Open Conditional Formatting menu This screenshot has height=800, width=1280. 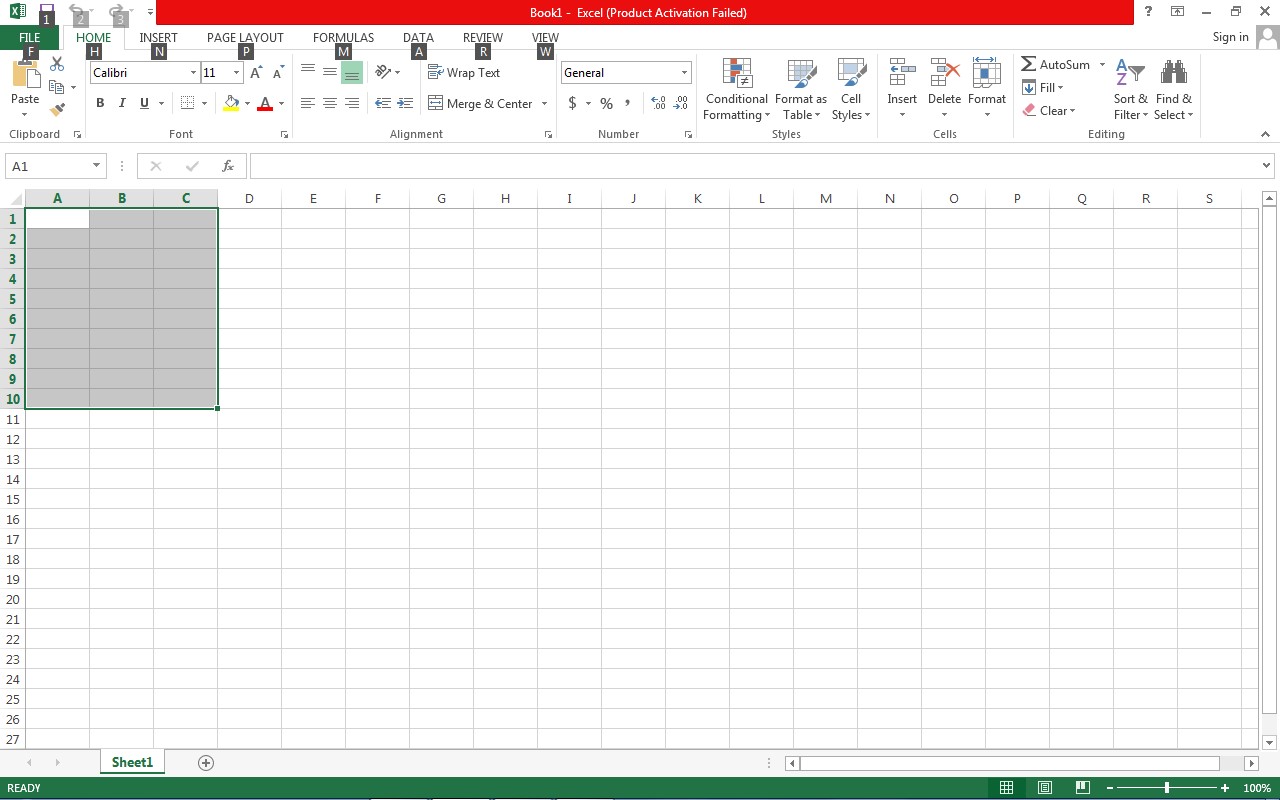pyautogui.click(x=736, y=90)
